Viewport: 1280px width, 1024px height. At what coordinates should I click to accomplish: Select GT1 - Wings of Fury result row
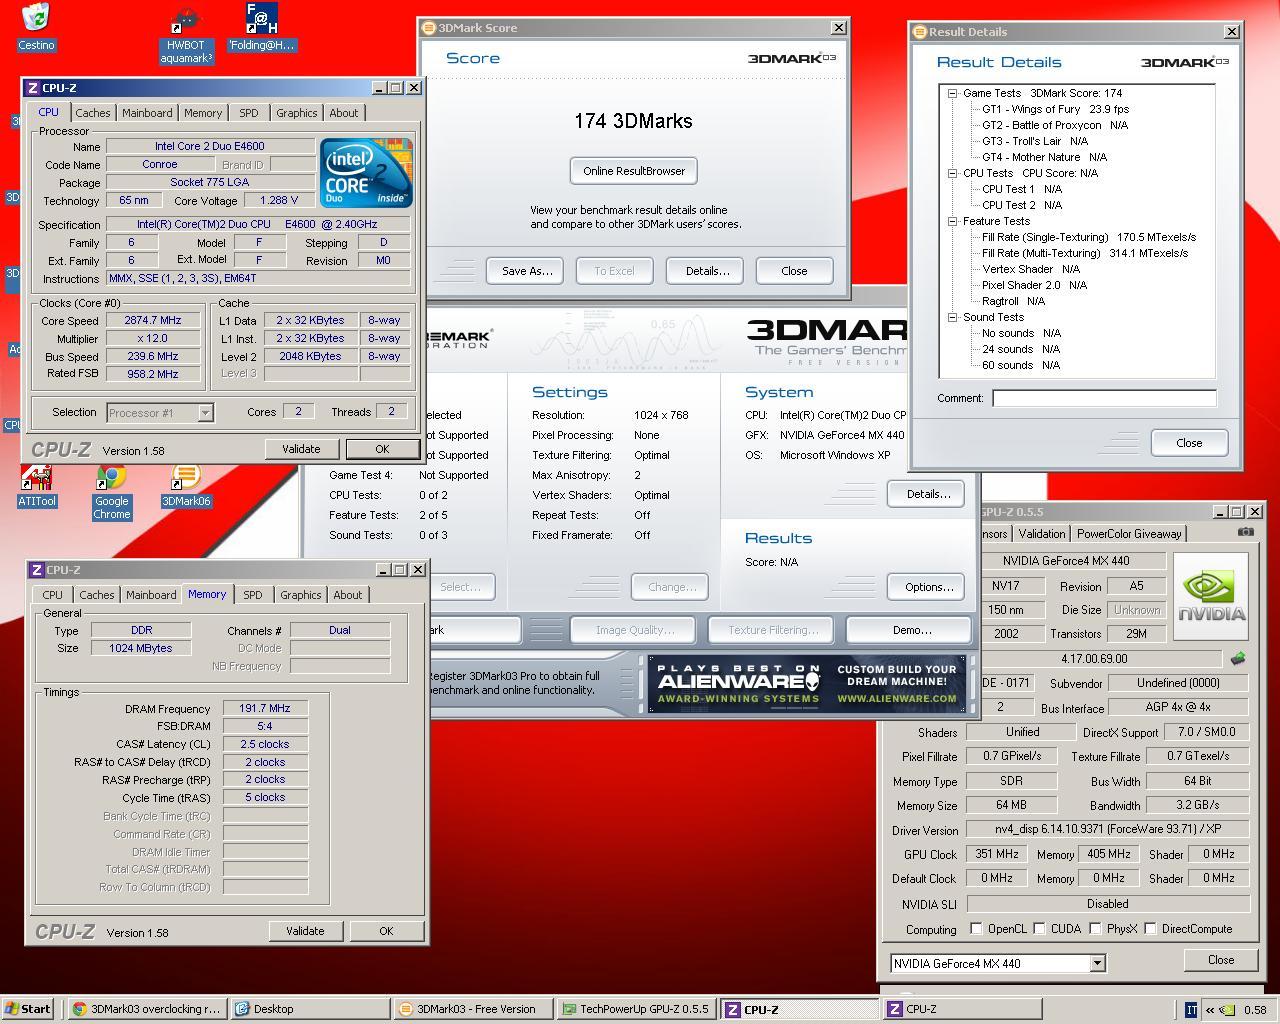click(1055, 109)
